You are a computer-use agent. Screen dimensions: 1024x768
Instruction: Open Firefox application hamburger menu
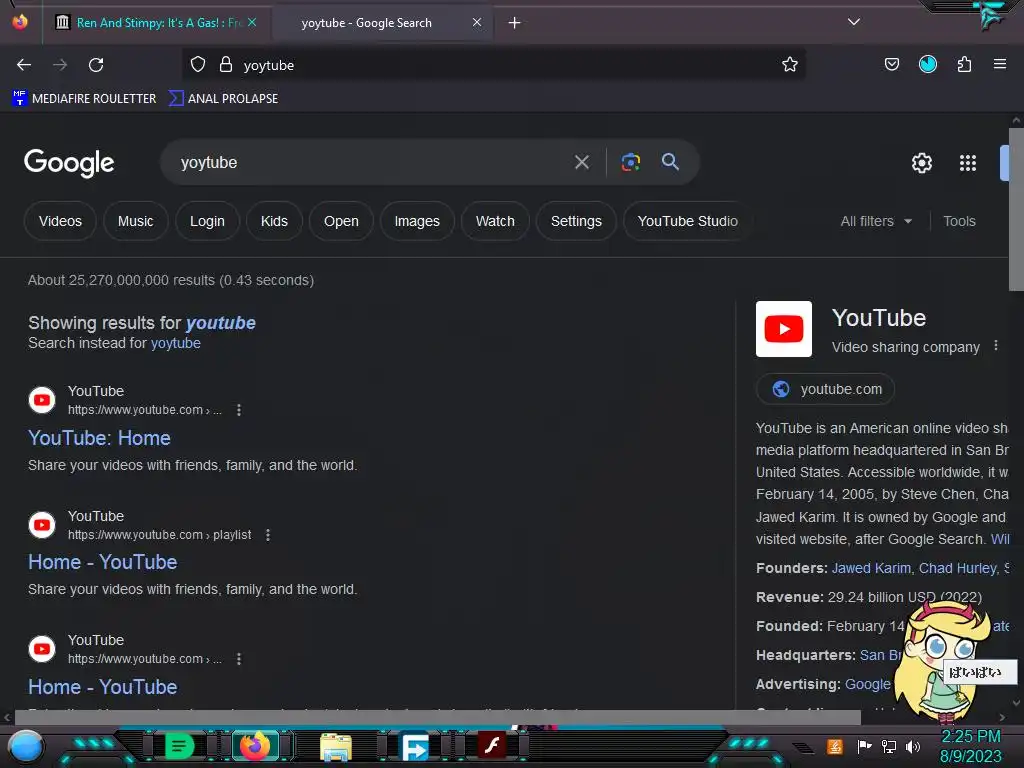(x=999, y=64)
